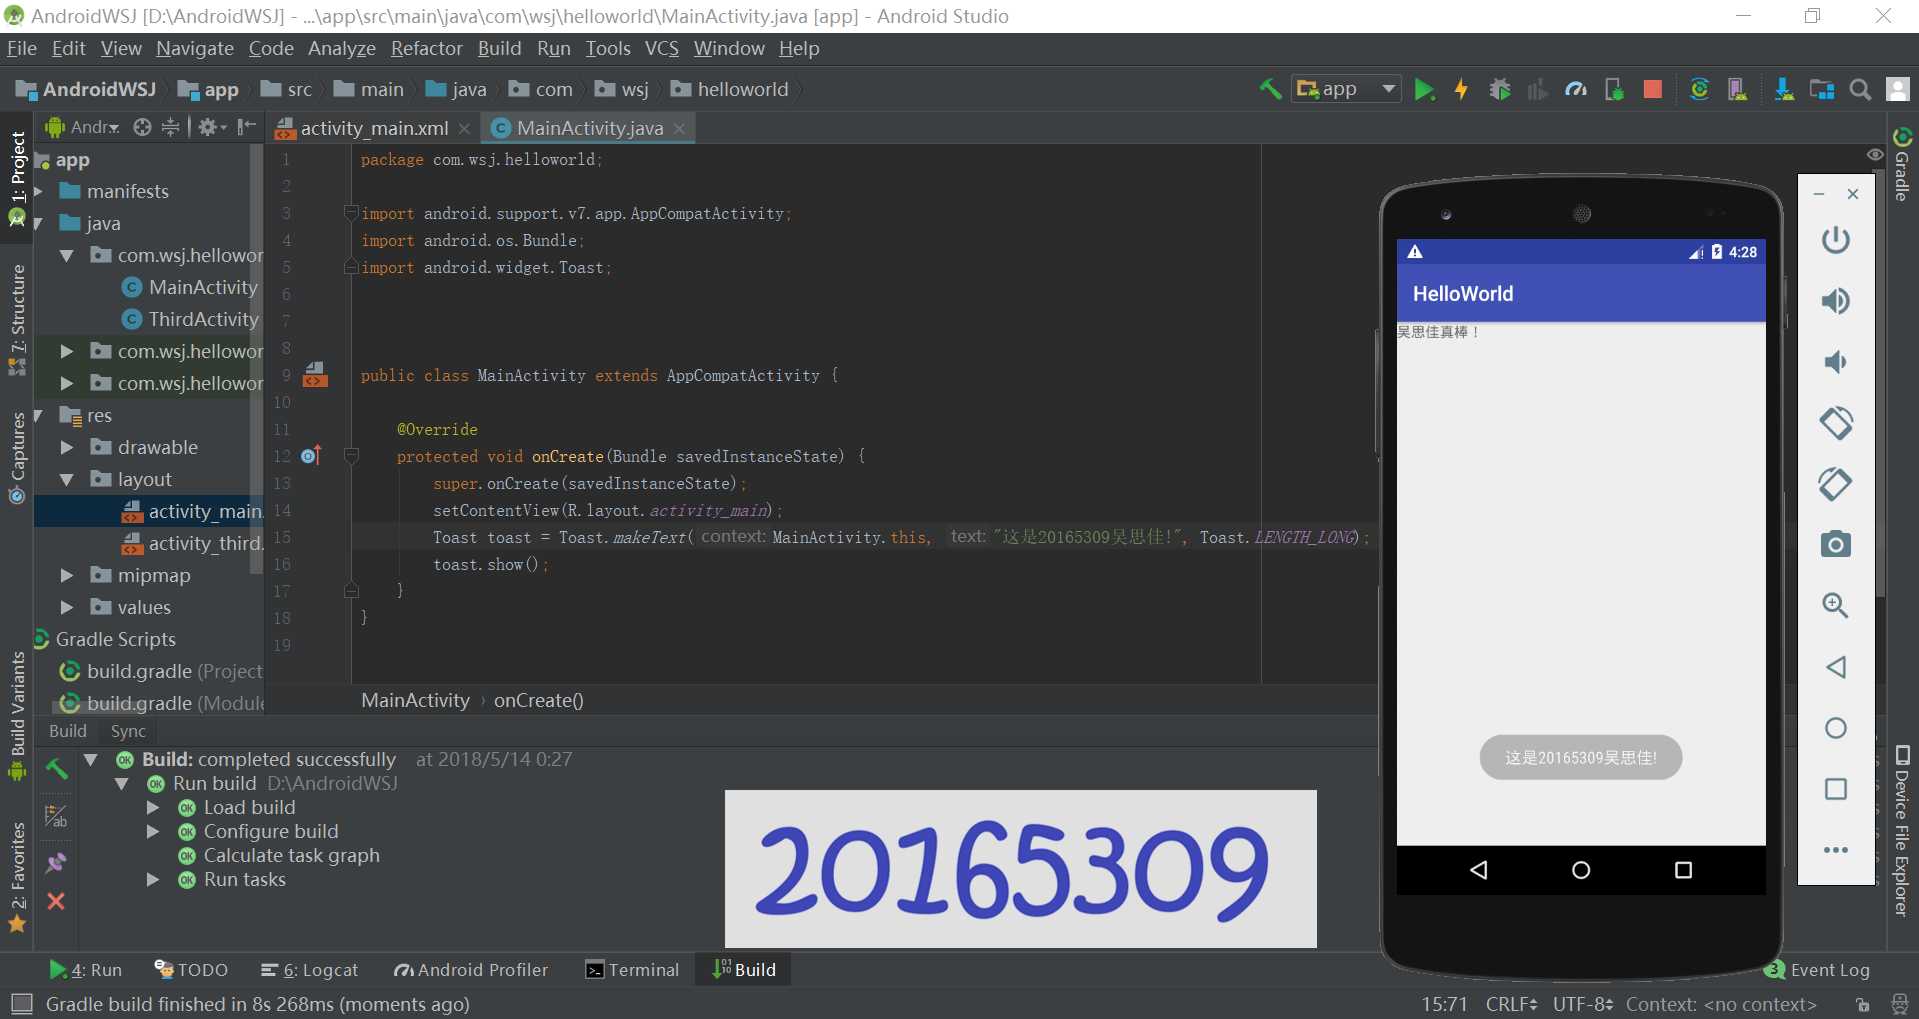The height and width of the screenshot is (1019, 1919).
Task: Take emulator screenshot with camera icon
Action: click(1835, 544)
